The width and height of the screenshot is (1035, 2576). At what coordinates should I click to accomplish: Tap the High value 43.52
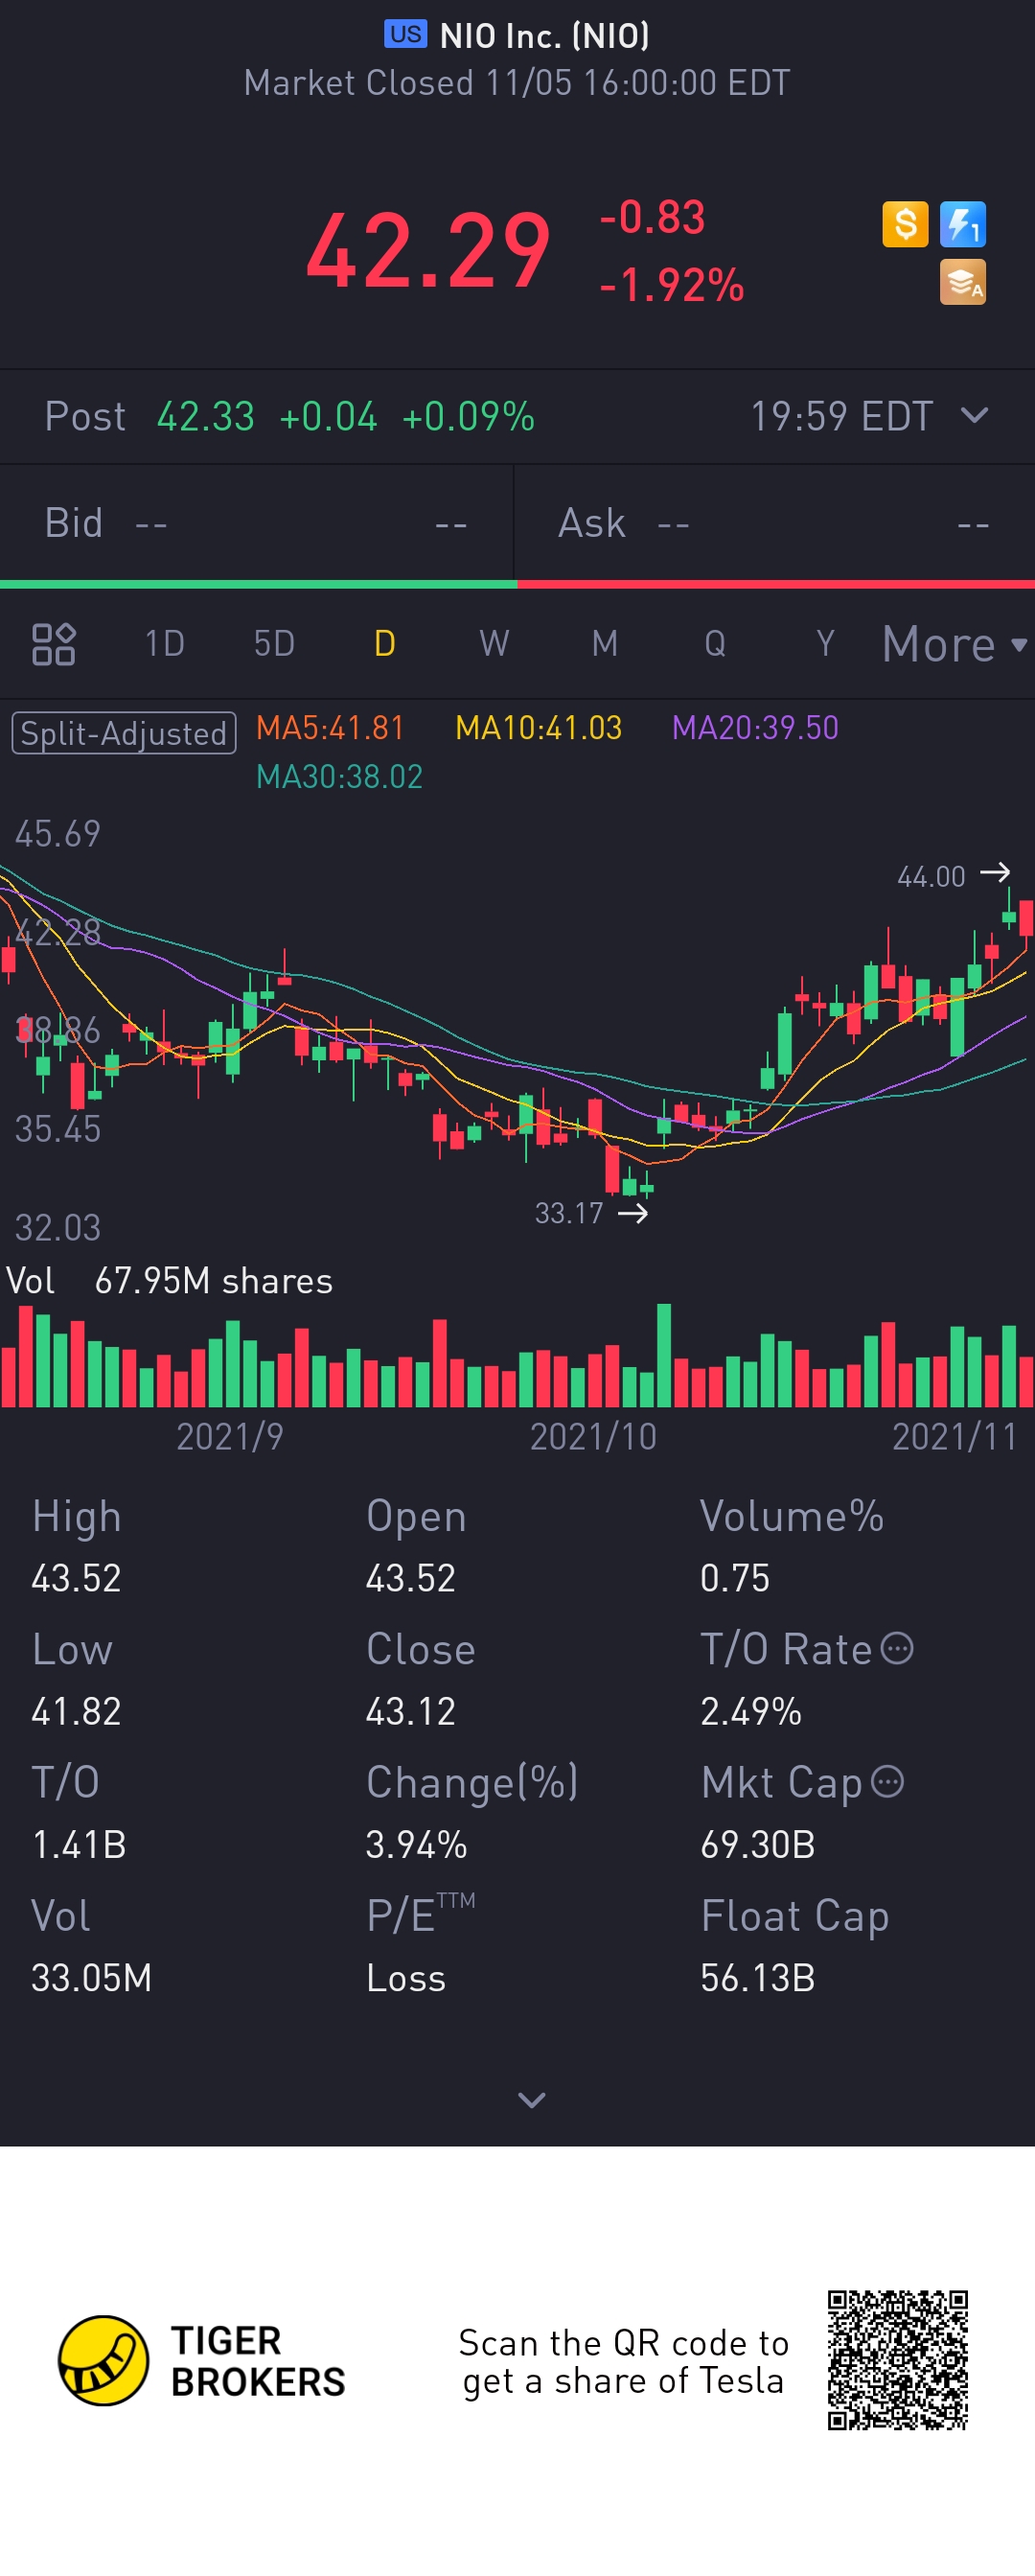76,1578
